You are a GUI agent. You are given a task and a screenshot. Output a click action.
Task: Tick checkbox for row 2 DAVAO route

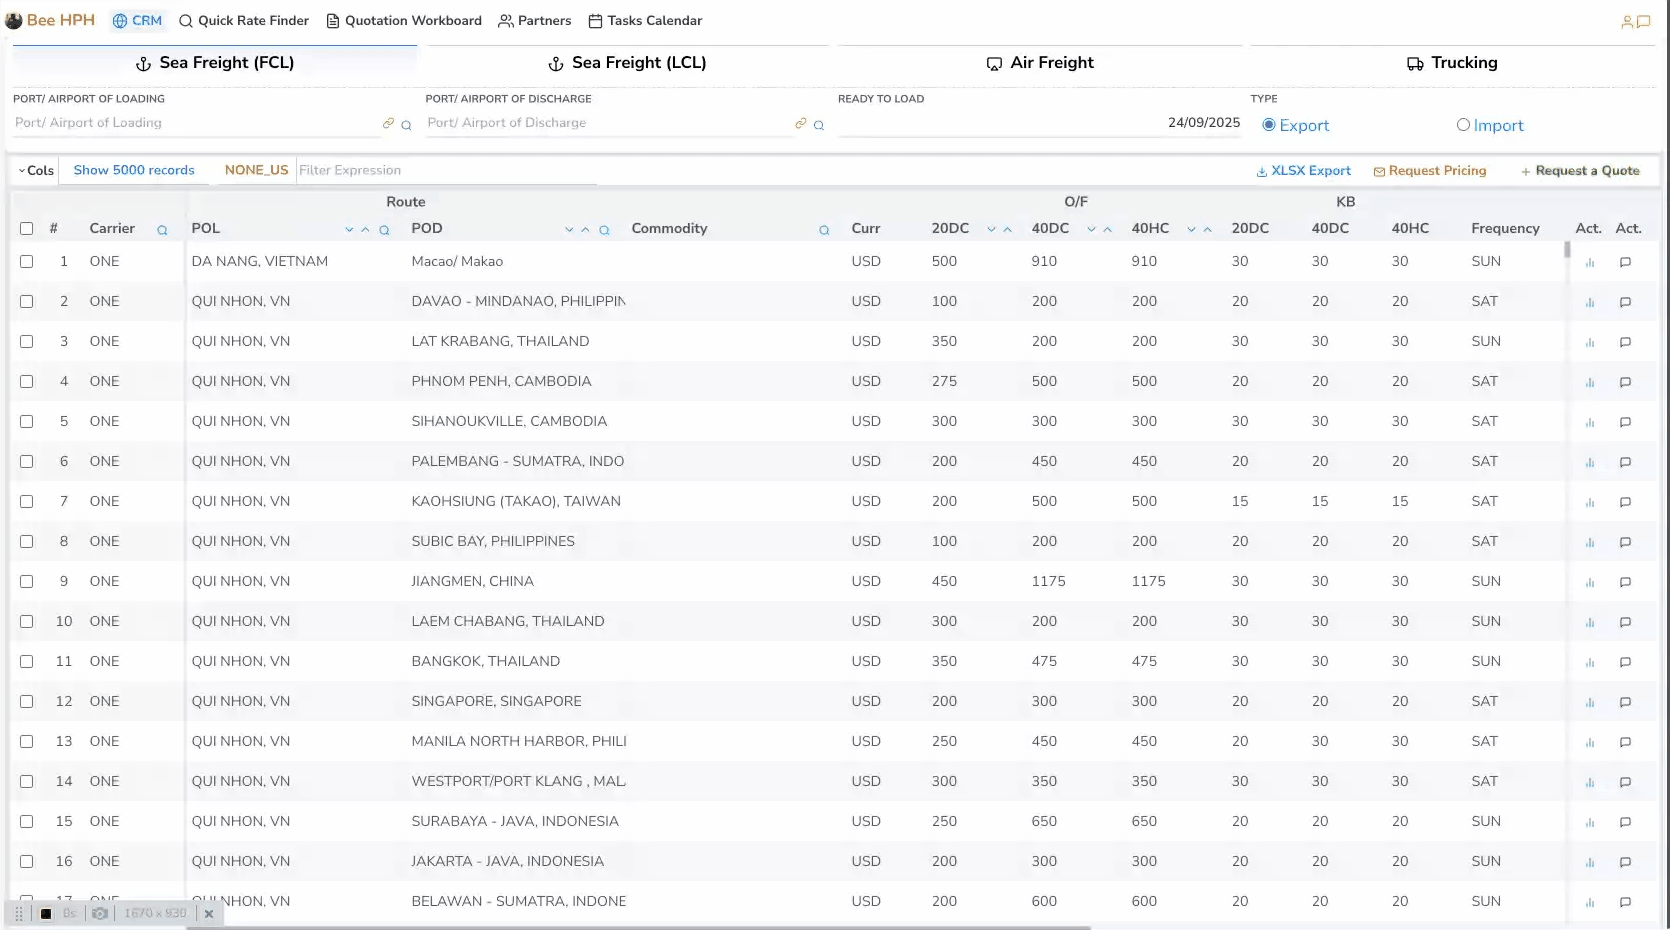click(x=27, y=301)
